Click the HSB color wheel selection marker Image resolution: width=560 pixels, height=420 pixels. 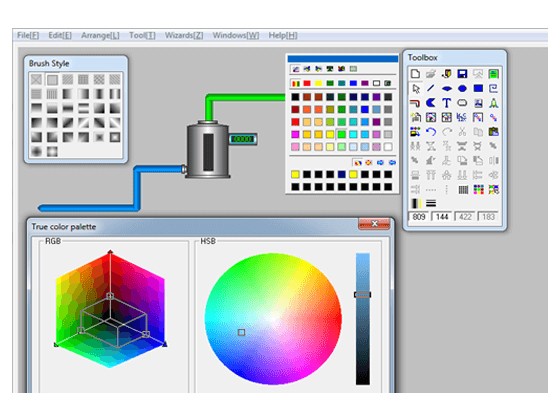click(x=241, y=332)
